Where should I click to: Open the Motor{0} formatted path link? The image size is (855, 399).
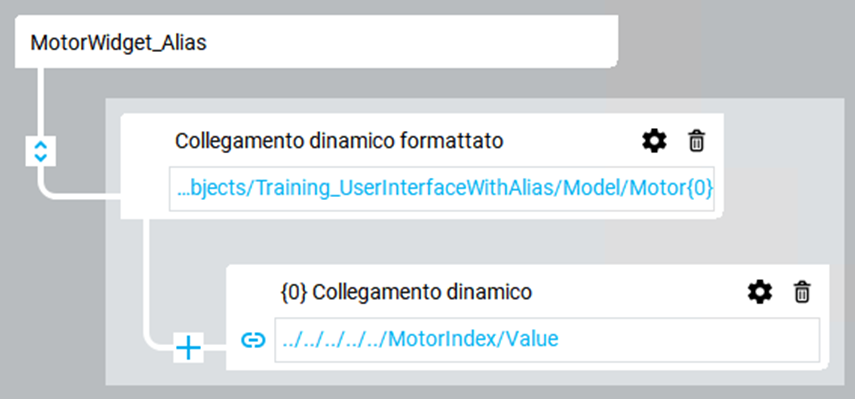pyautogui.click(x=445, y=188)
